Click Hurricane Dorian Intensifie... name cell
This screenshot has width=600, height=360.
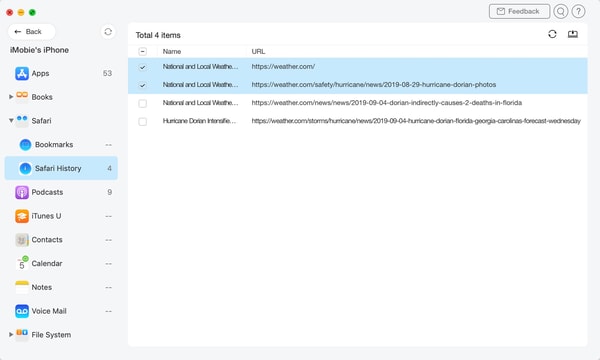pos(199,121)
